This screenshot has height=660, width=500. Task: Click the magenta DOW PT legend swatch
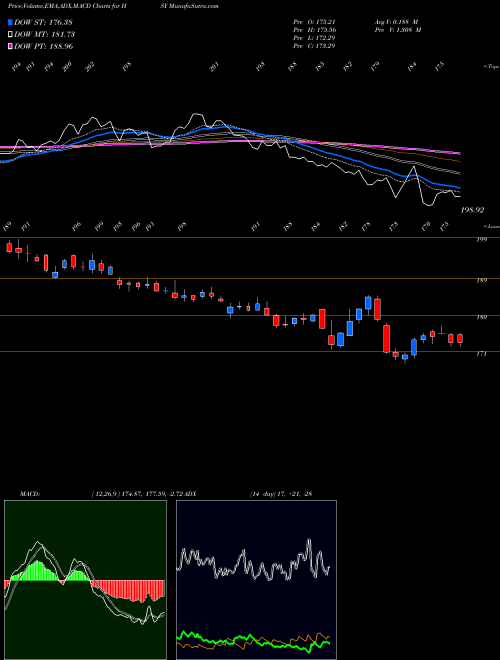[10, 46]
